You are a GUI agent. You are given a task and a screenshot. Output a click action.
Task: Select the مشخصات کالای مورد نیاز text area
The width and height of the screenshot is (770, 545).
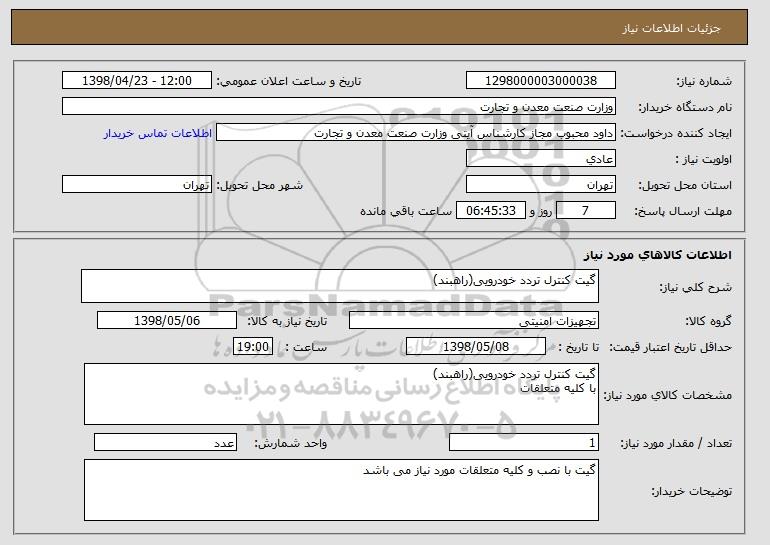(x=341, y=394)
